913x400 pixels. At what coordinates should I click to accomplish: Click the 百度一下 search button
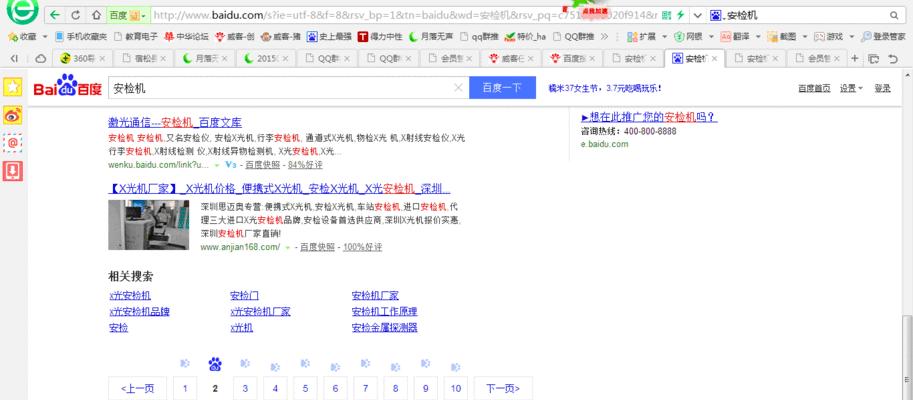tap(502, 87)
